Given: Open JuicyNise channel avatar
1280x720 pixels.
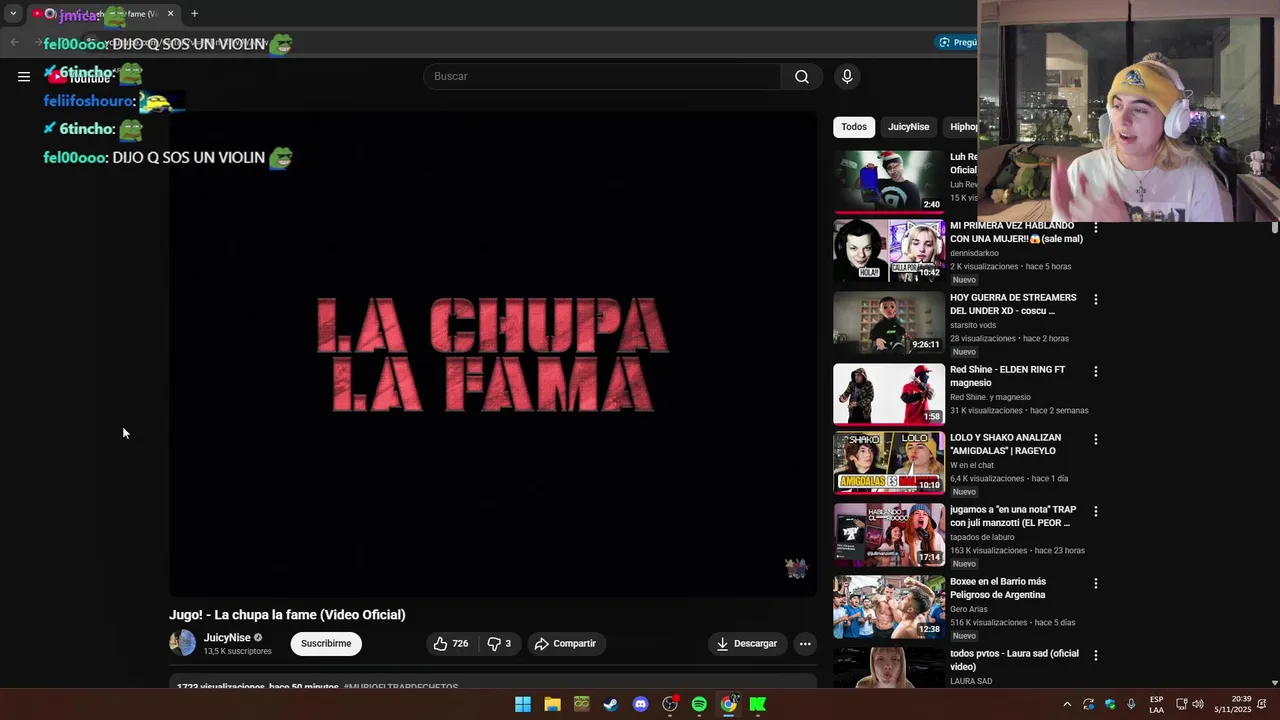Looking at the screenshot, I should (183, 643).
